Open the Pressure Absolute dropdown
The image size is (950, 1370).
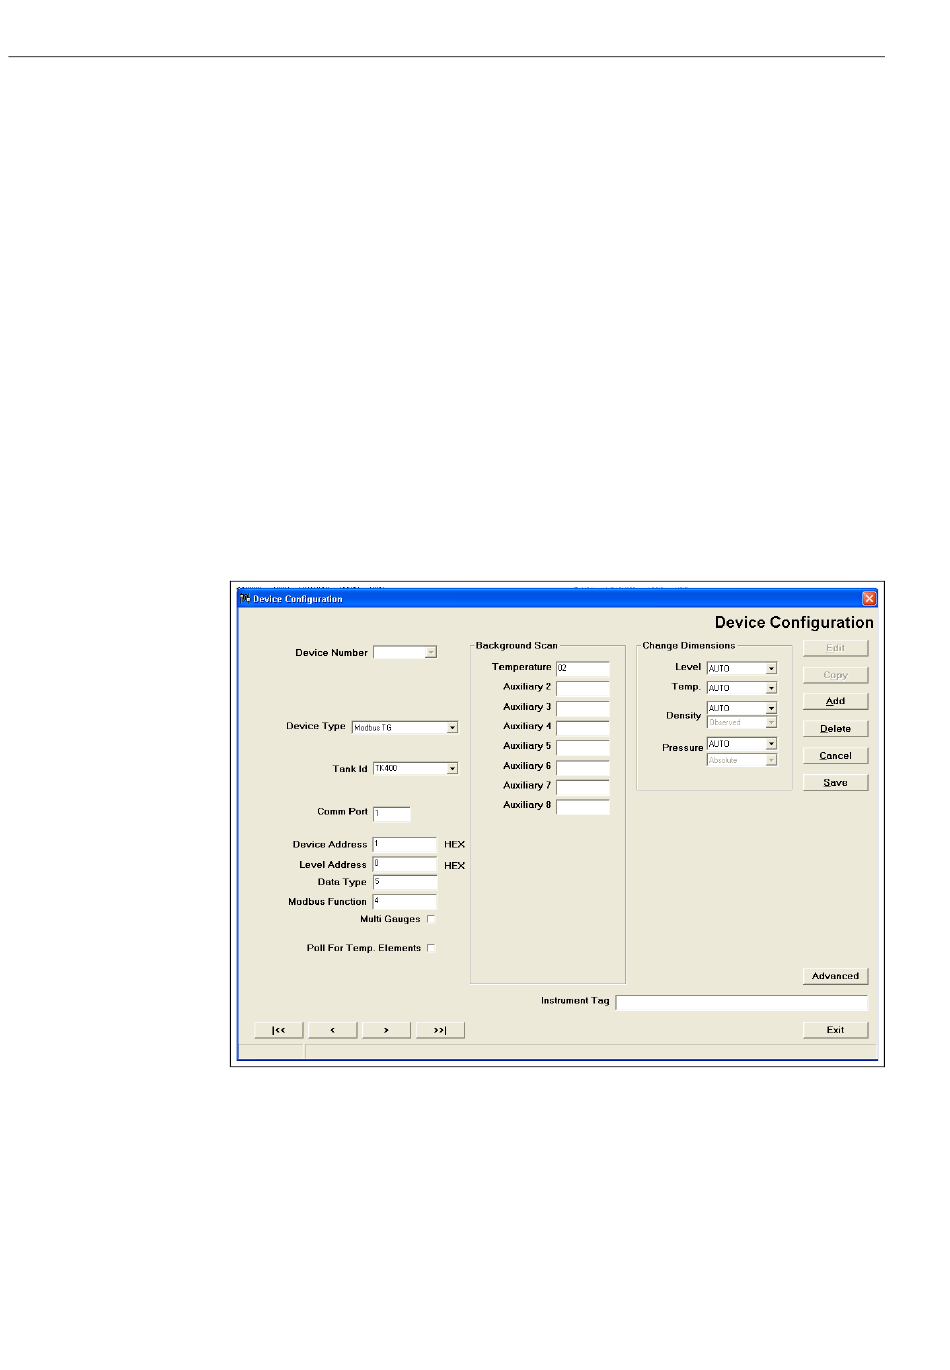point(771,760)
